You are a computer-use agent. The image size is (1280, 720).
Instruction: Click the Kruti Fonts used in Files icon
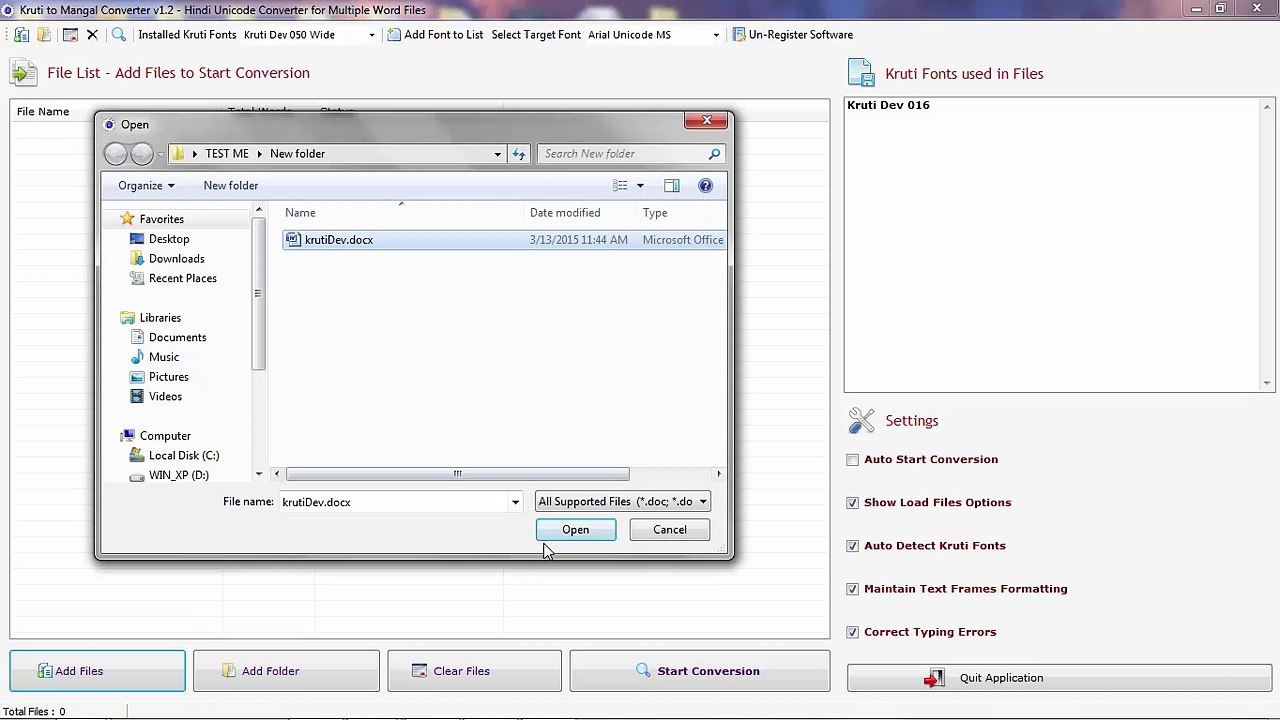point(861,73)
